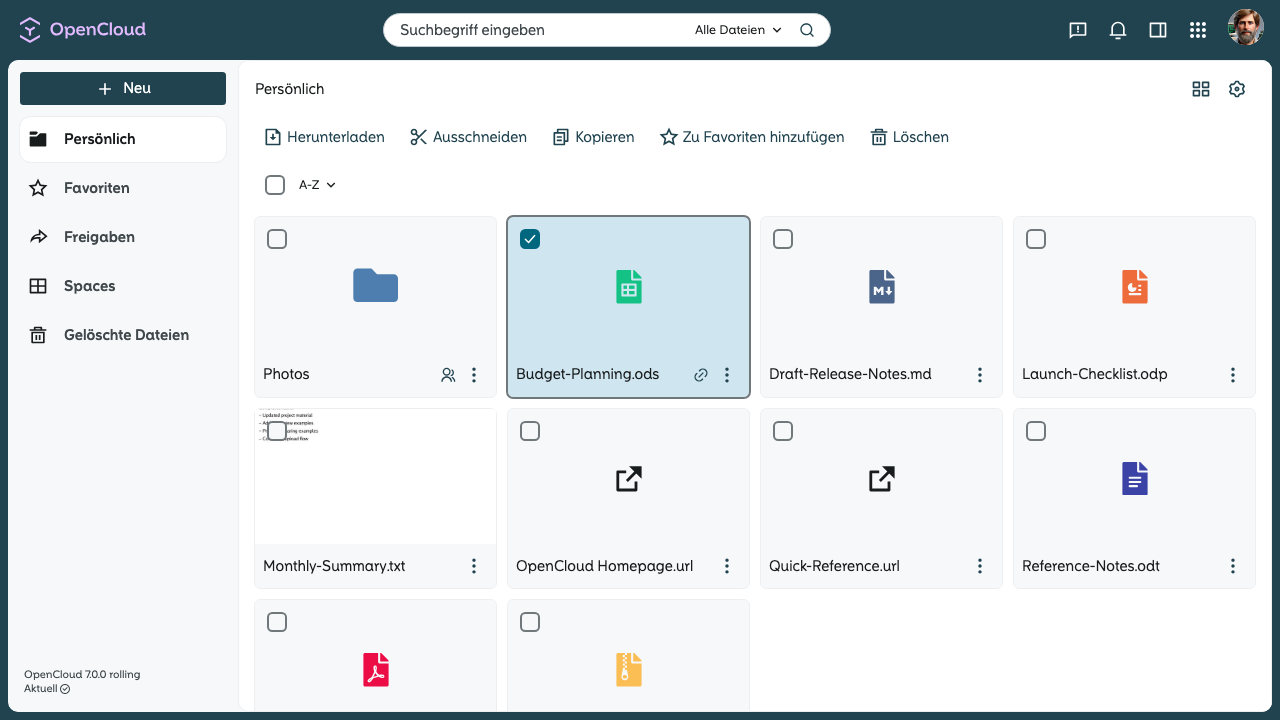Expand the A-Z sort dropdown
Viewport: 1280px width, 720px height.
click(x=317, y=185)
